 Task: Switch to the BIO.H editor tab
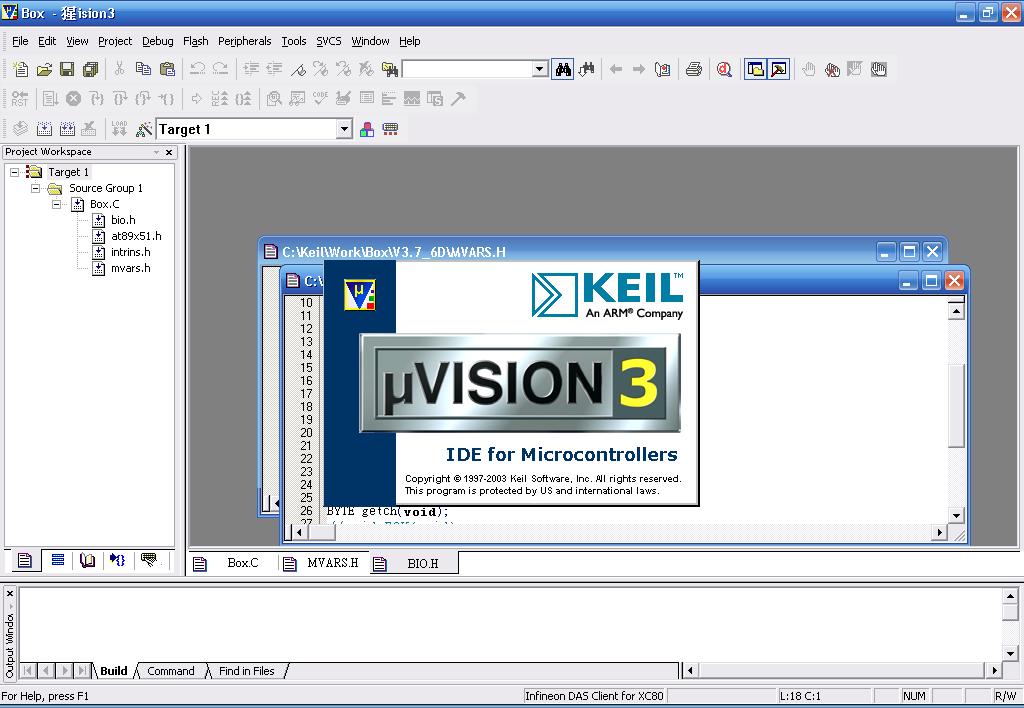coord(414,563)
